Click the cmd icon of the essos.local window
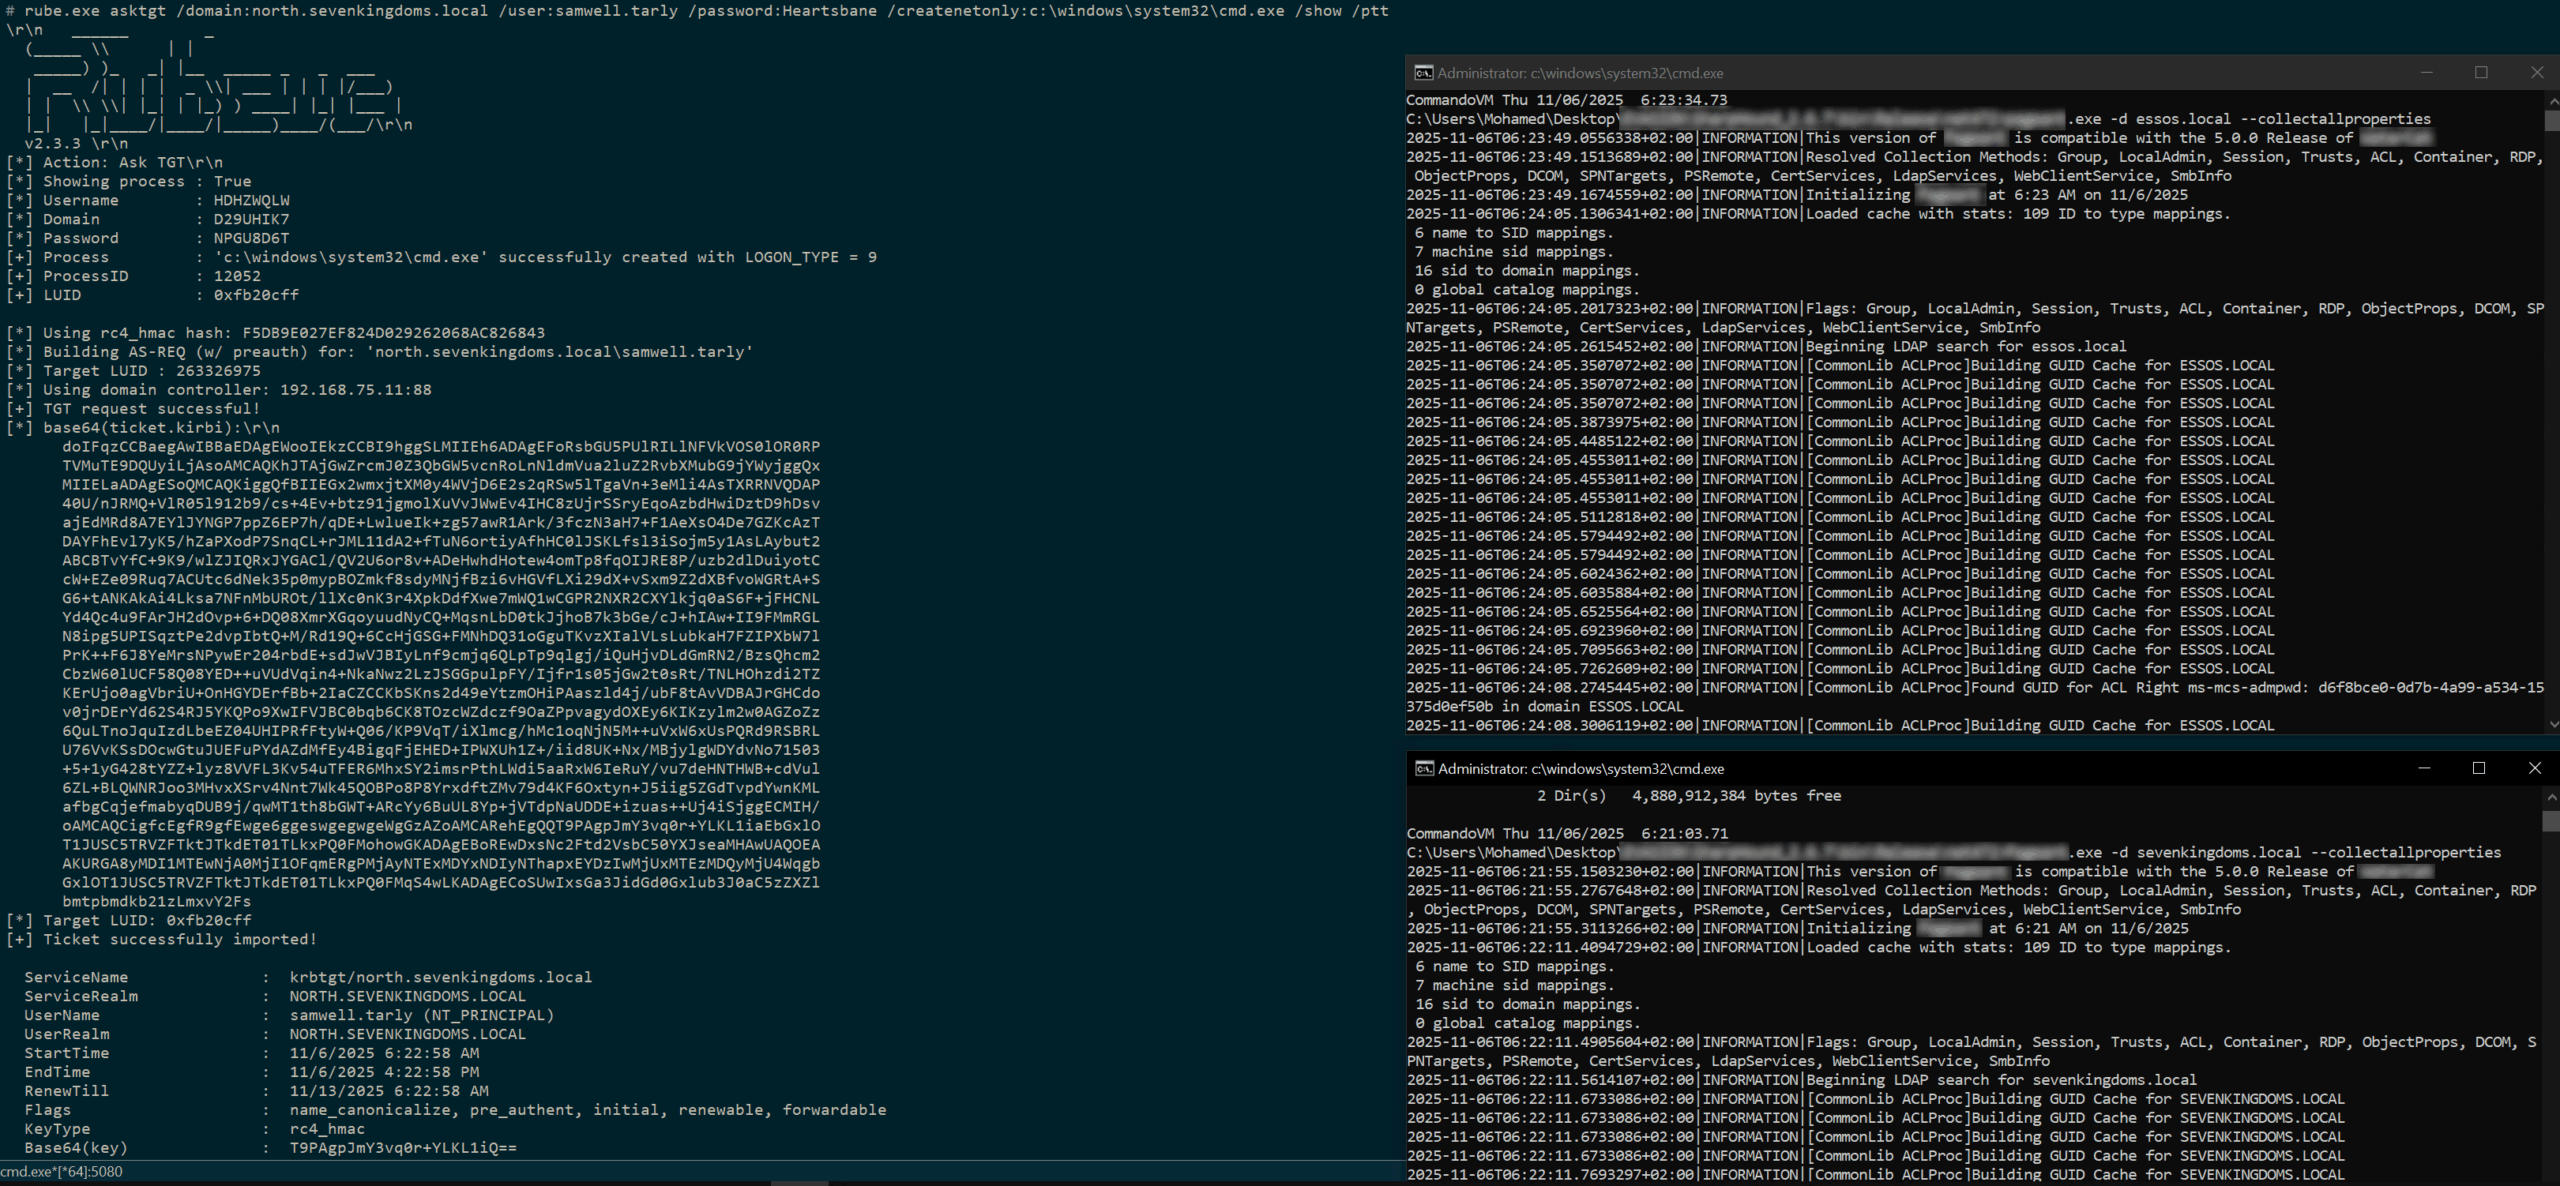Viewport: 2560px width, 1186px height. (x=1423, y=73)
